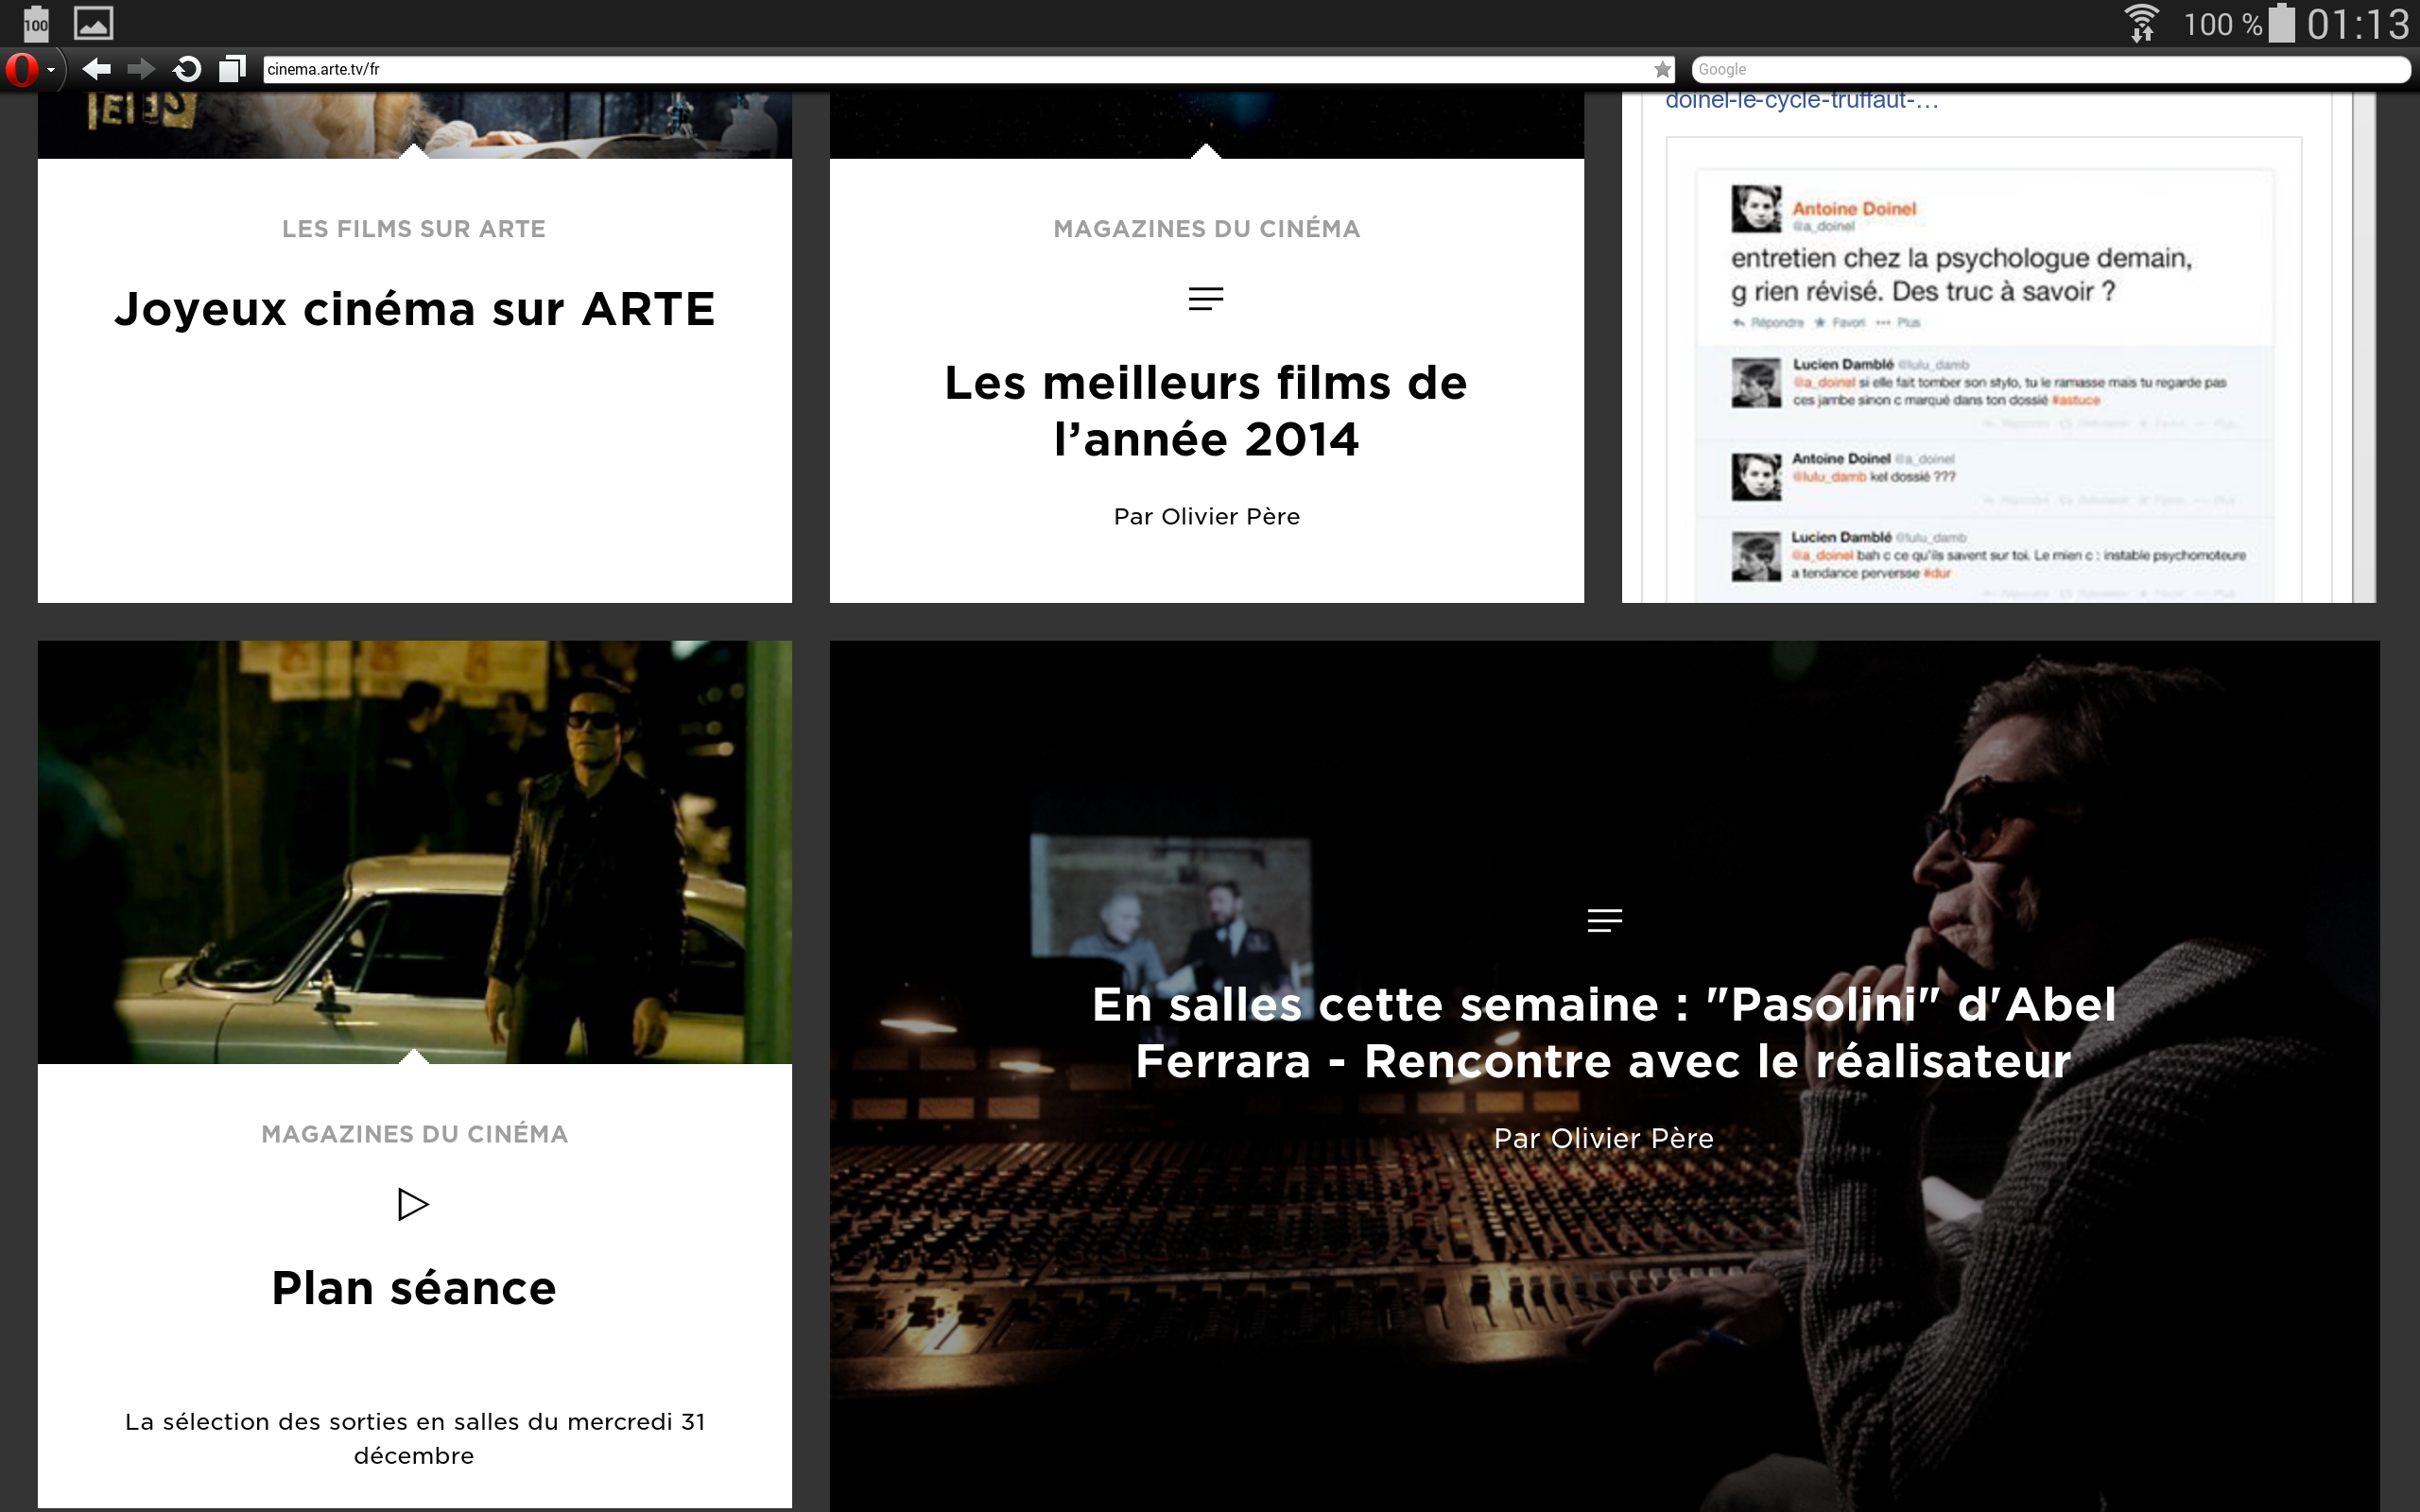Open the doinel-le-cycle-truffaut link
This screenshot has height=1512, width=2420.
pyautogui.click(x=1802, y=100)
